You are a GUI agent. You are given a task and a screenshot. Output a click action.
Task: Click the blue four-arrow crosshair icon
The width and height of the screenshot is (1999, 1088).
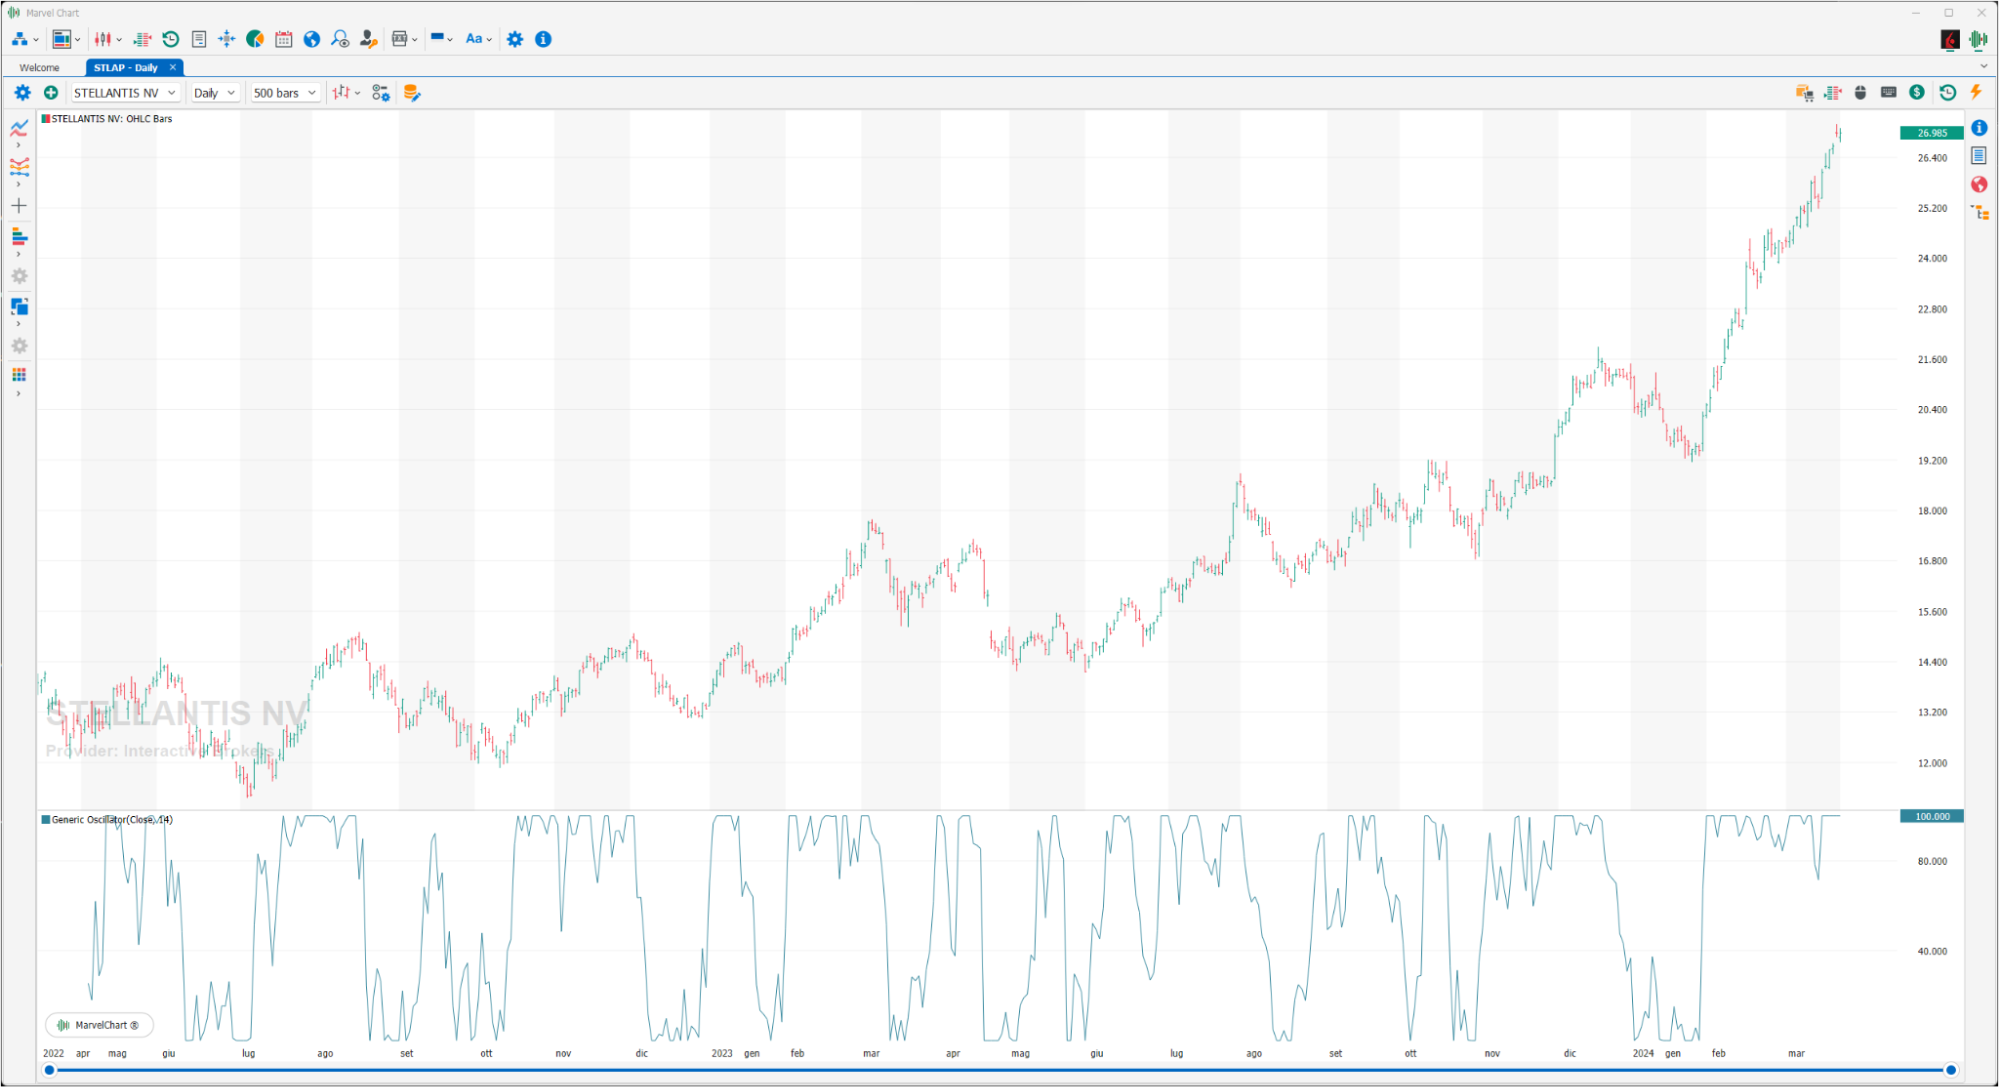[227, 39]
